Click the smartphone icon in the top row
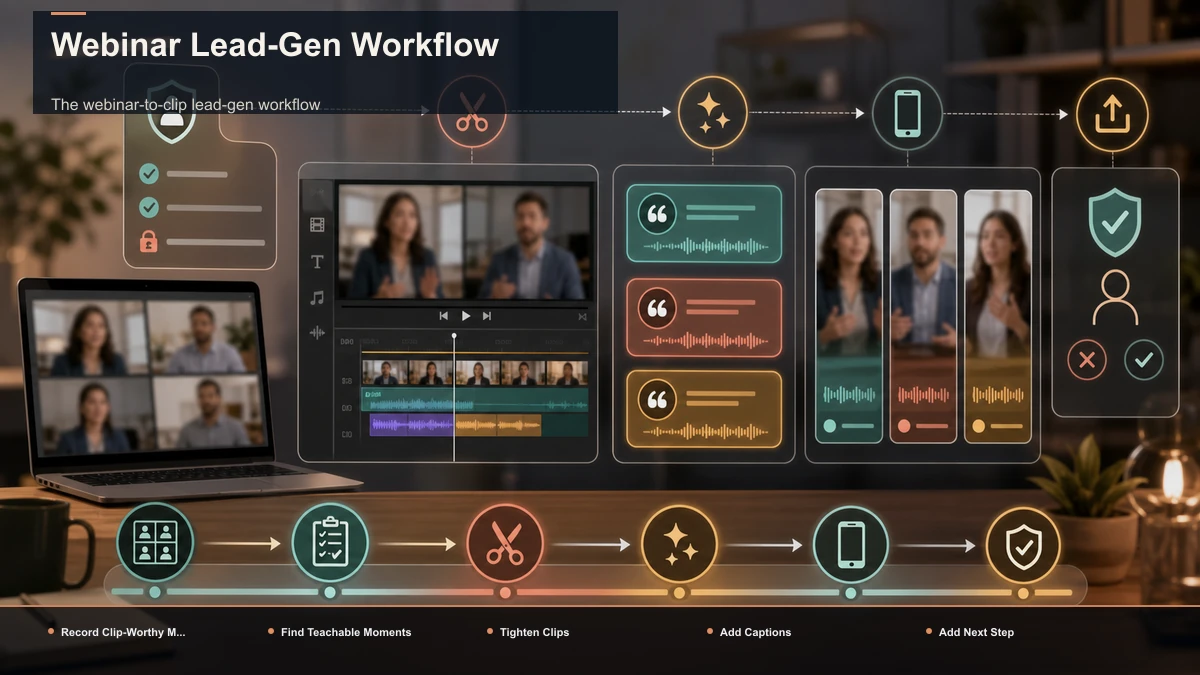 pos(907,113)
